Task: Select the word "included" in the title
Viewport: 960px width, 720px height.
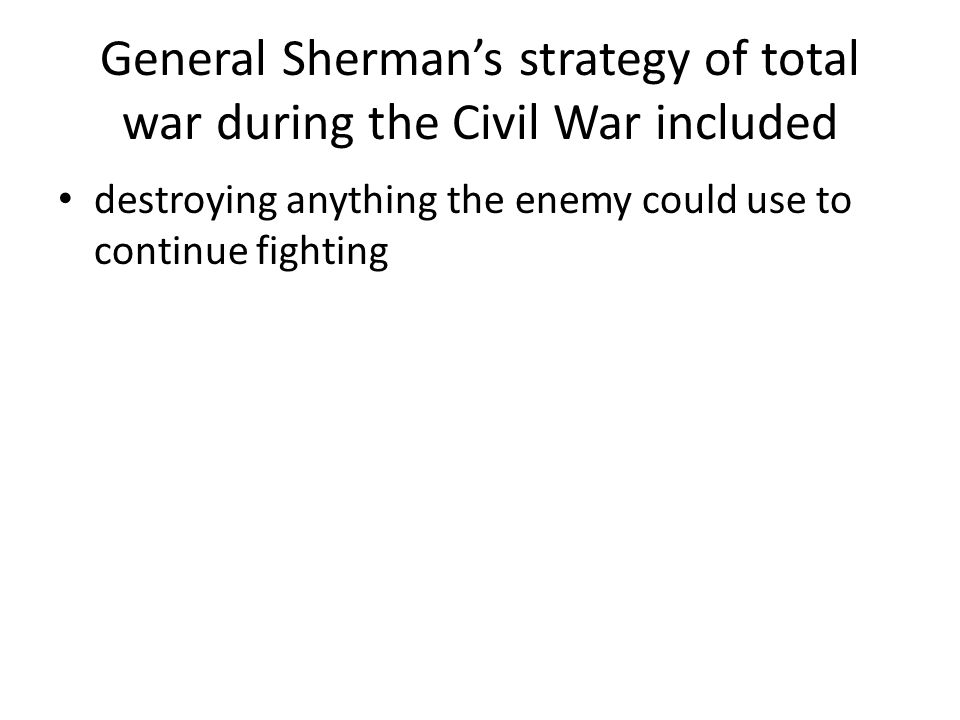Action: click(x=746, y=122)
